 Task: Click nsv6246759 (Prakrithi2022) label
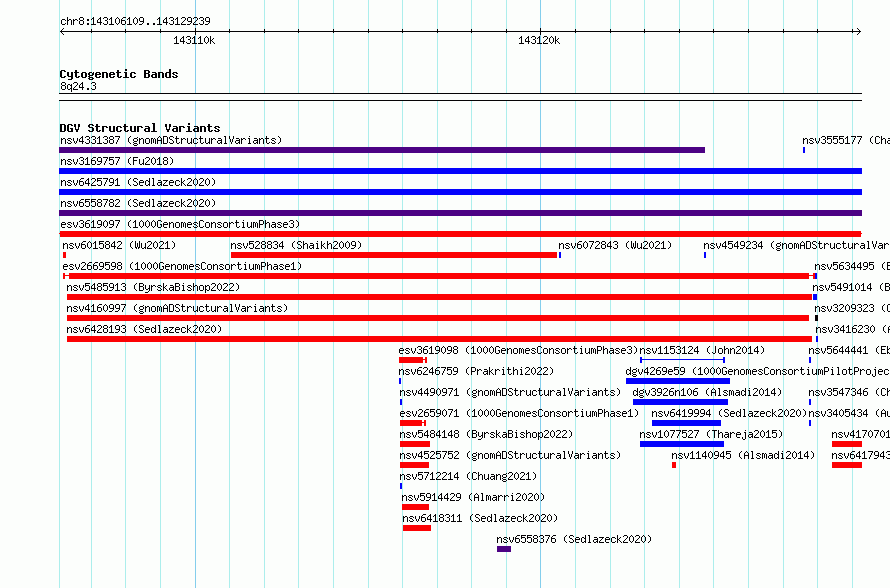[x=476, y=371]
